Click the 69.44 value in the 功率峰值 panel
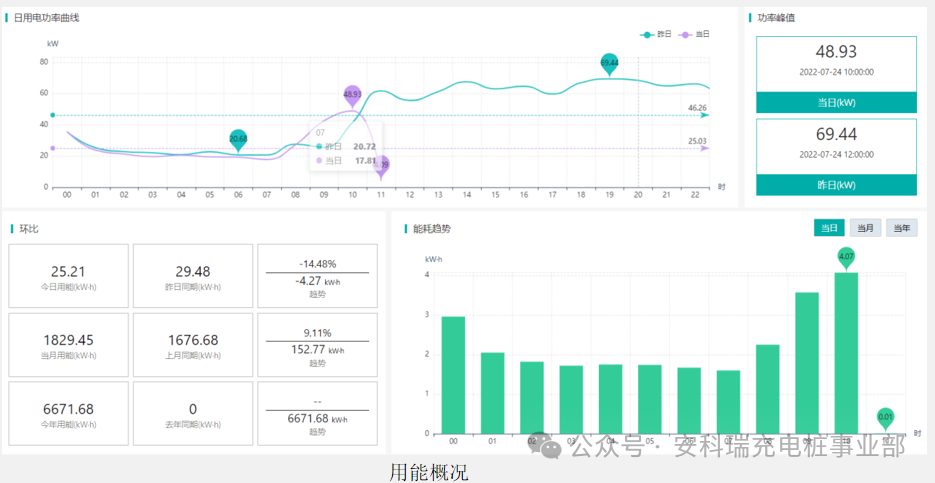 click(x=836, y=134)
